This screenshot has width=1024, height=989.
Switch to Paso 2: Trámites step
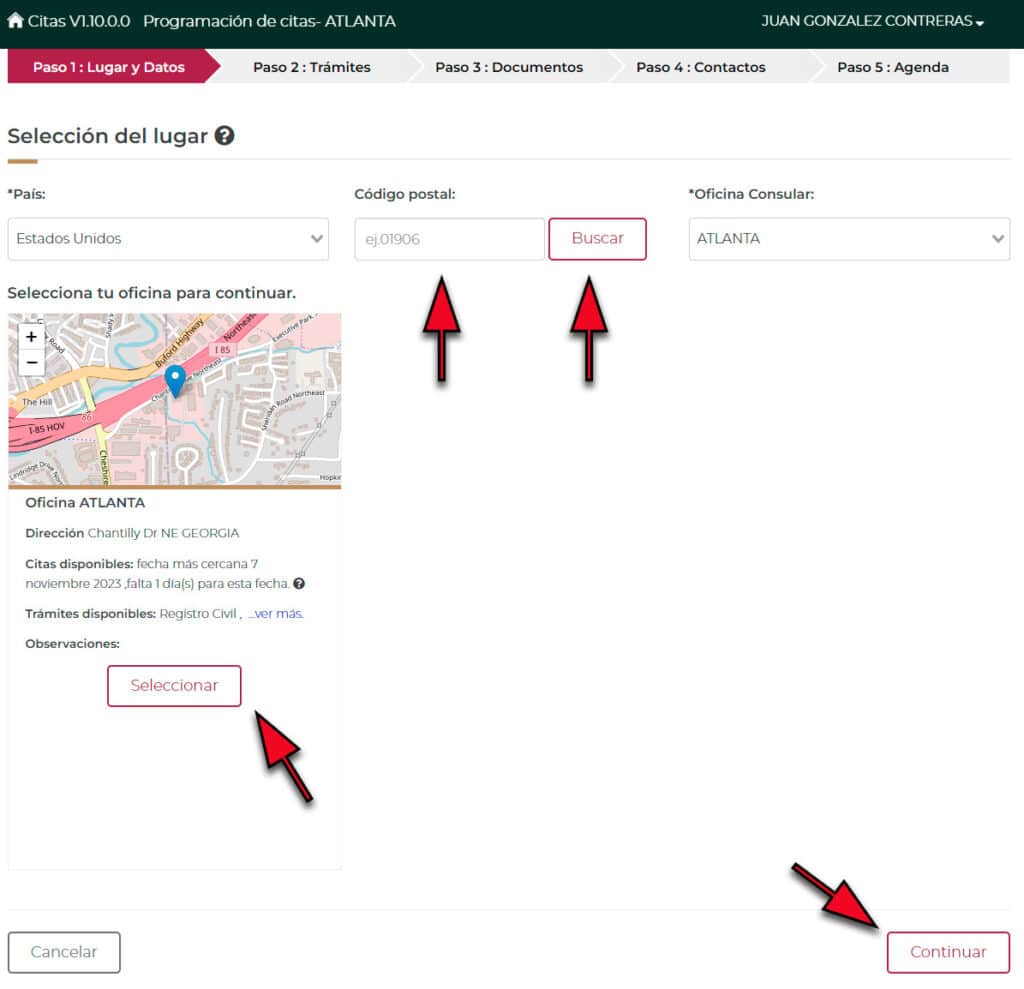point(311,67)
